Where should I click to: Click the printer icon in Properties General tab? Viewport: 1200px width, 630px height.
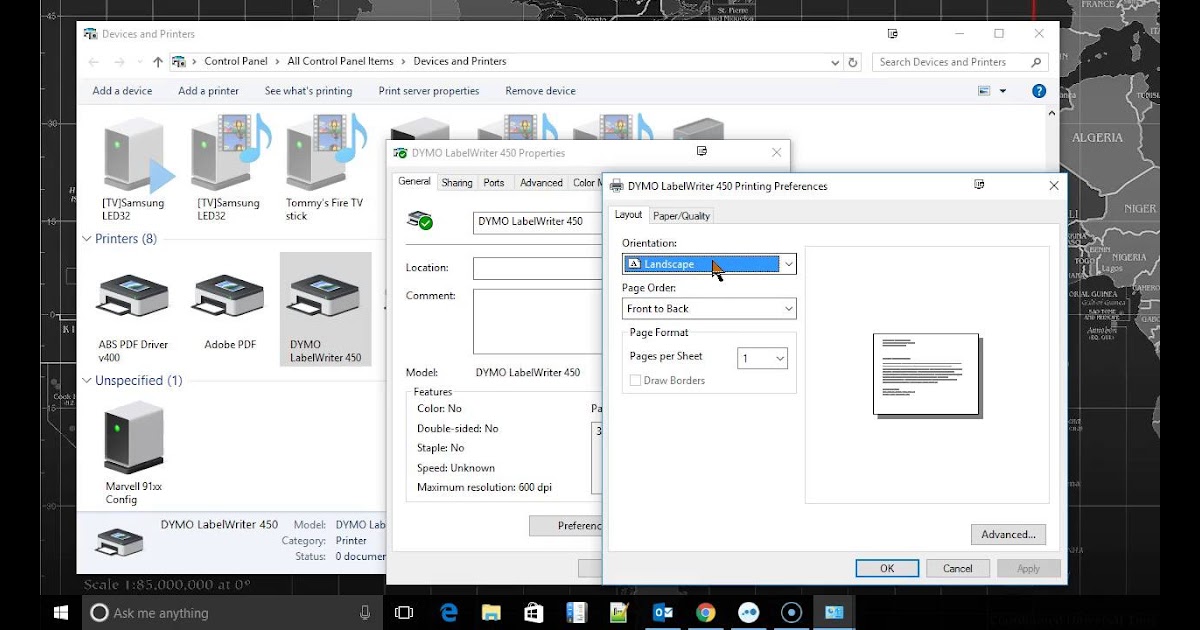[420, 221]
